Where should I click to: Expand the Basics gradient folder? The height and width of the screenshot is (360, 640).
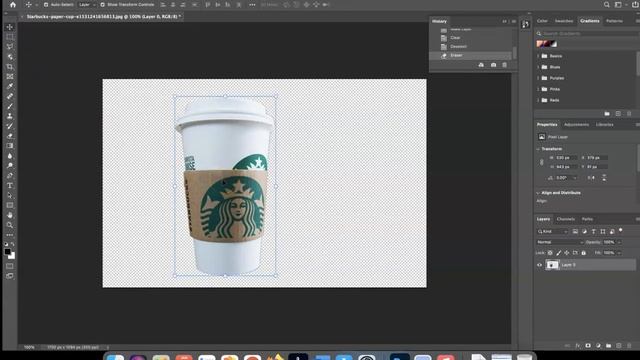[538, 56]
